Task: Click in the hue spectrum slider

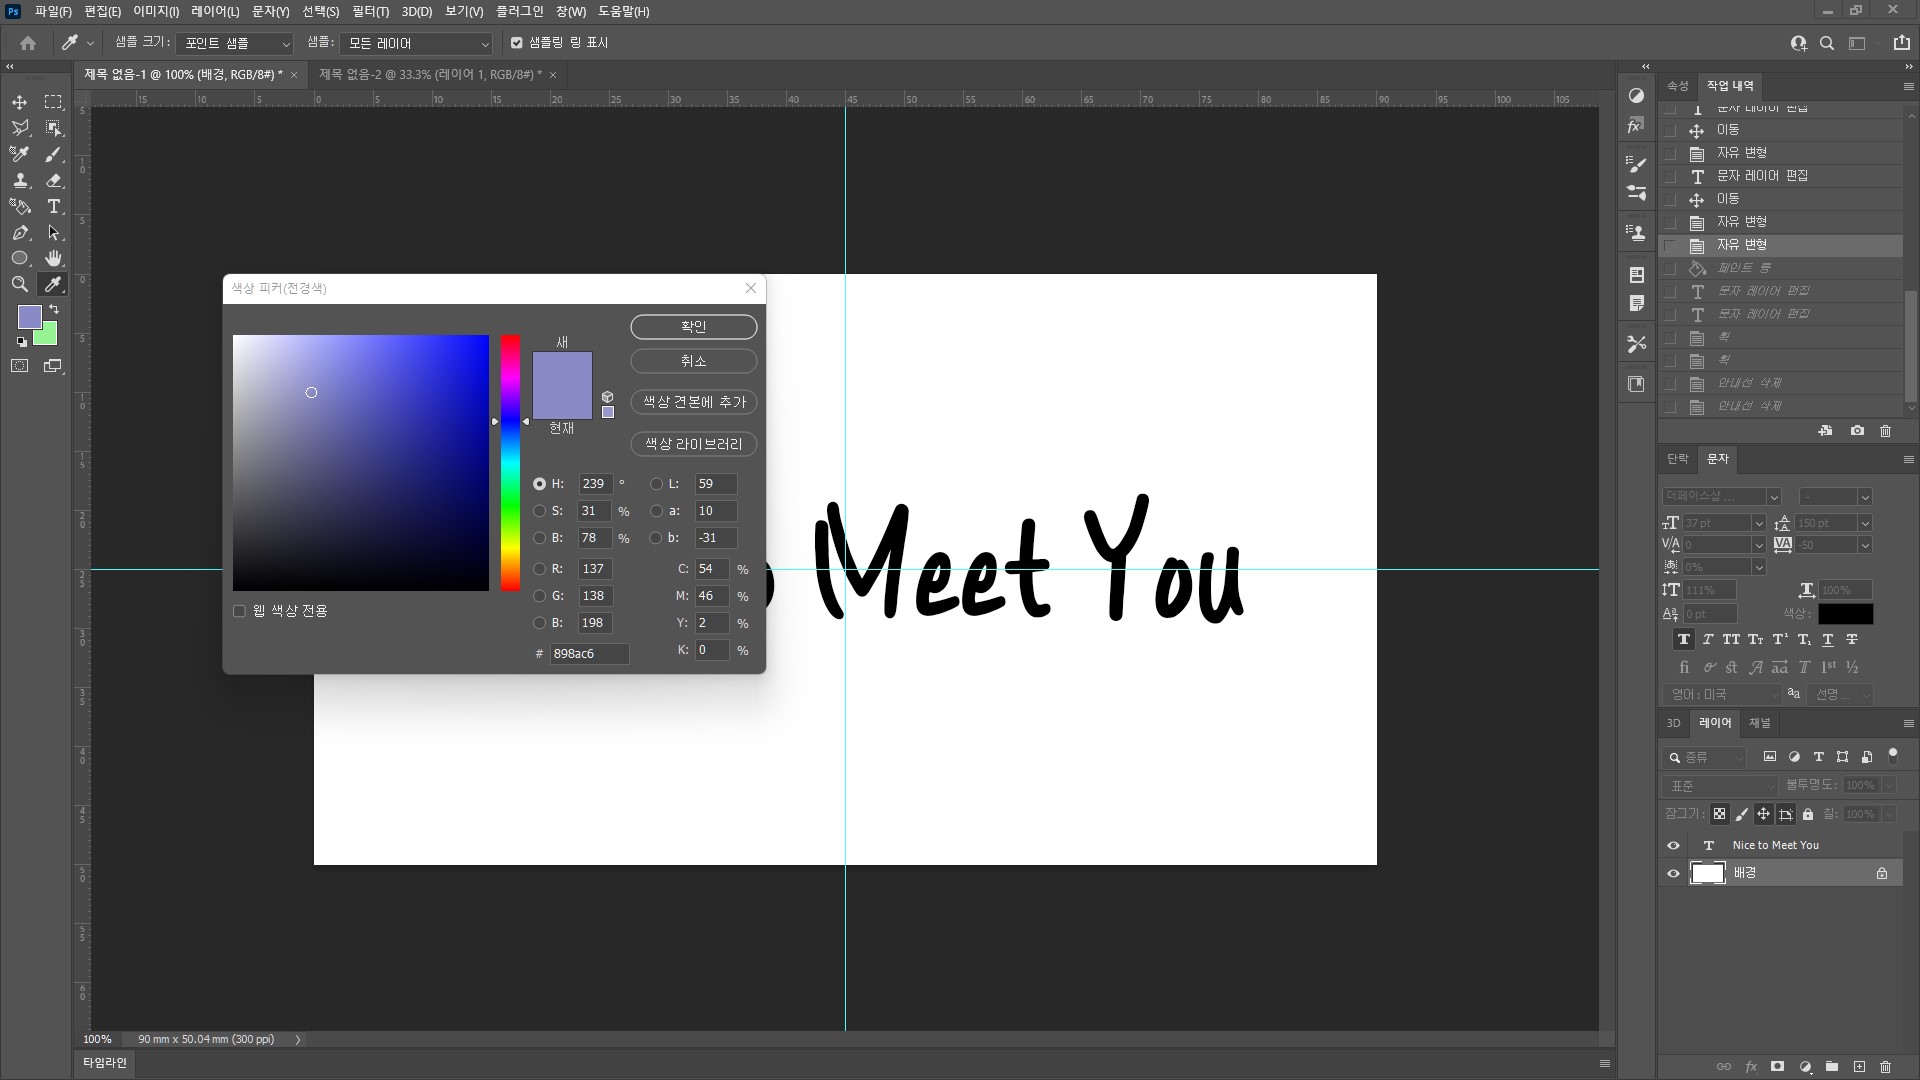Action: (x=510, y=462)
